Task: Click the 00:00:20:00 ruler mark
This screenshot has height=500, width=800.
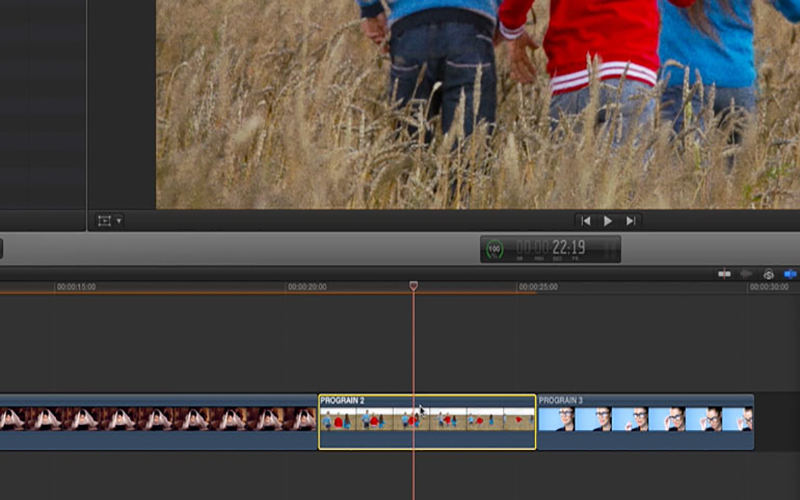Action: (307, 287)
